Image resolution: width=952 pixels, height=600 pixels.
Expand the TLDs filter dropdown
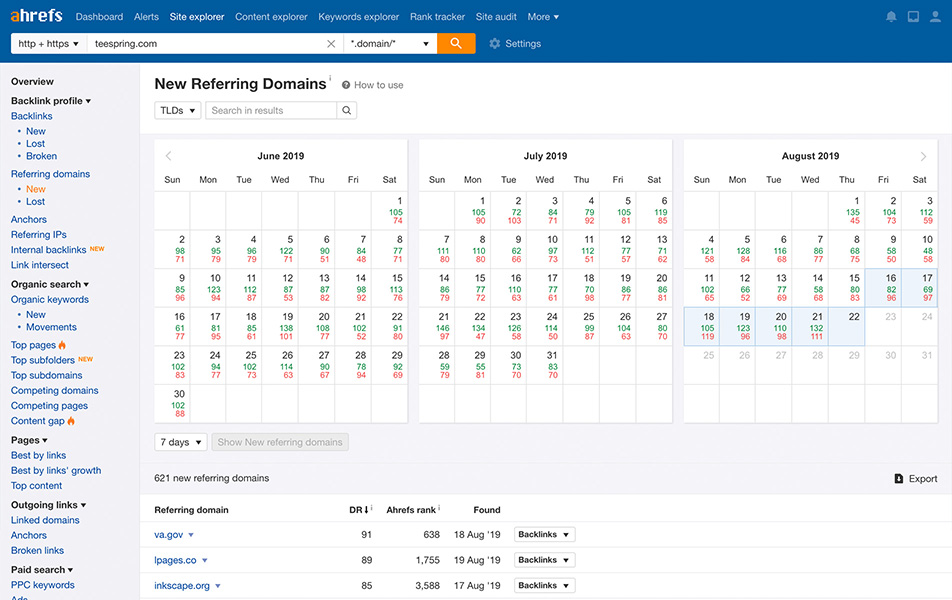pos(177,111)
